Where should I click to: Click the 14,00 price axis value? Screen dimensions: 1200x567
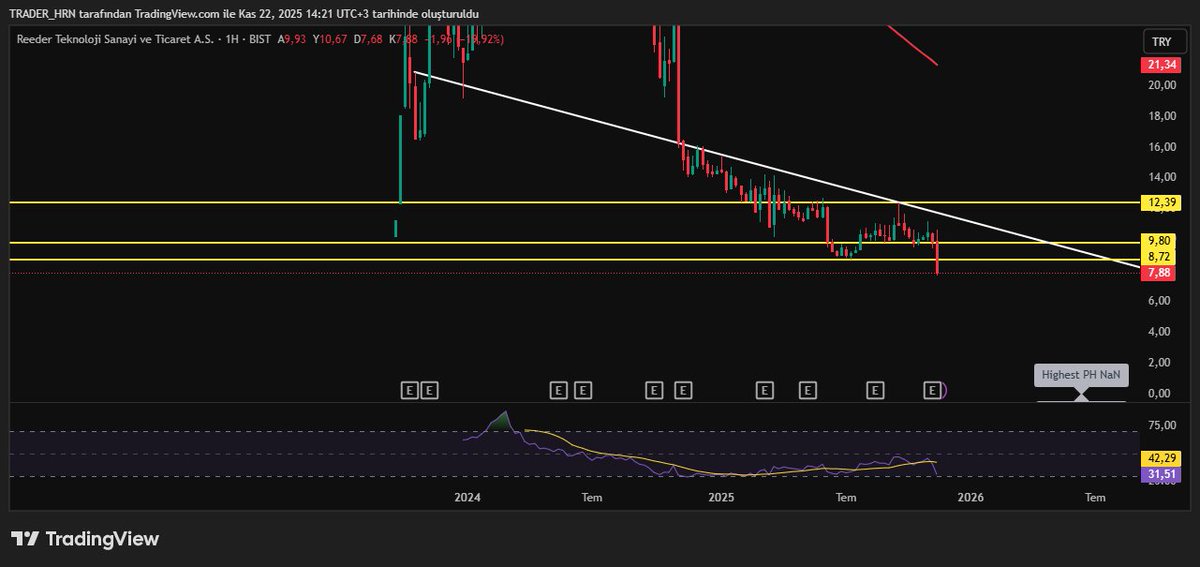pos(1161,178)
